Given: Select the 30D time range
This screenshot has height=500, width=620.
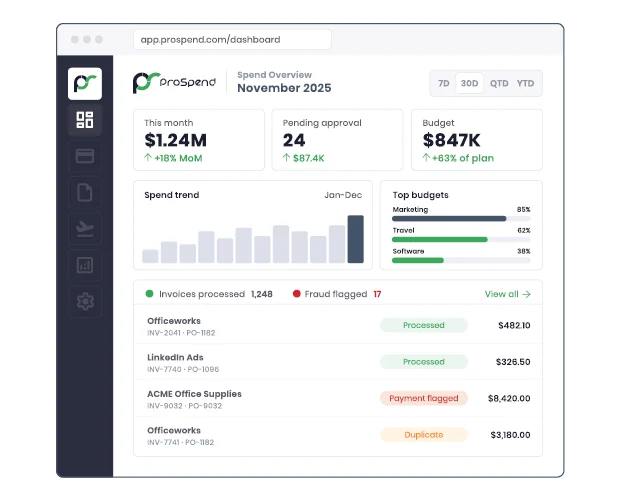Looking at the screenshot, I should (x=469, y=83).
